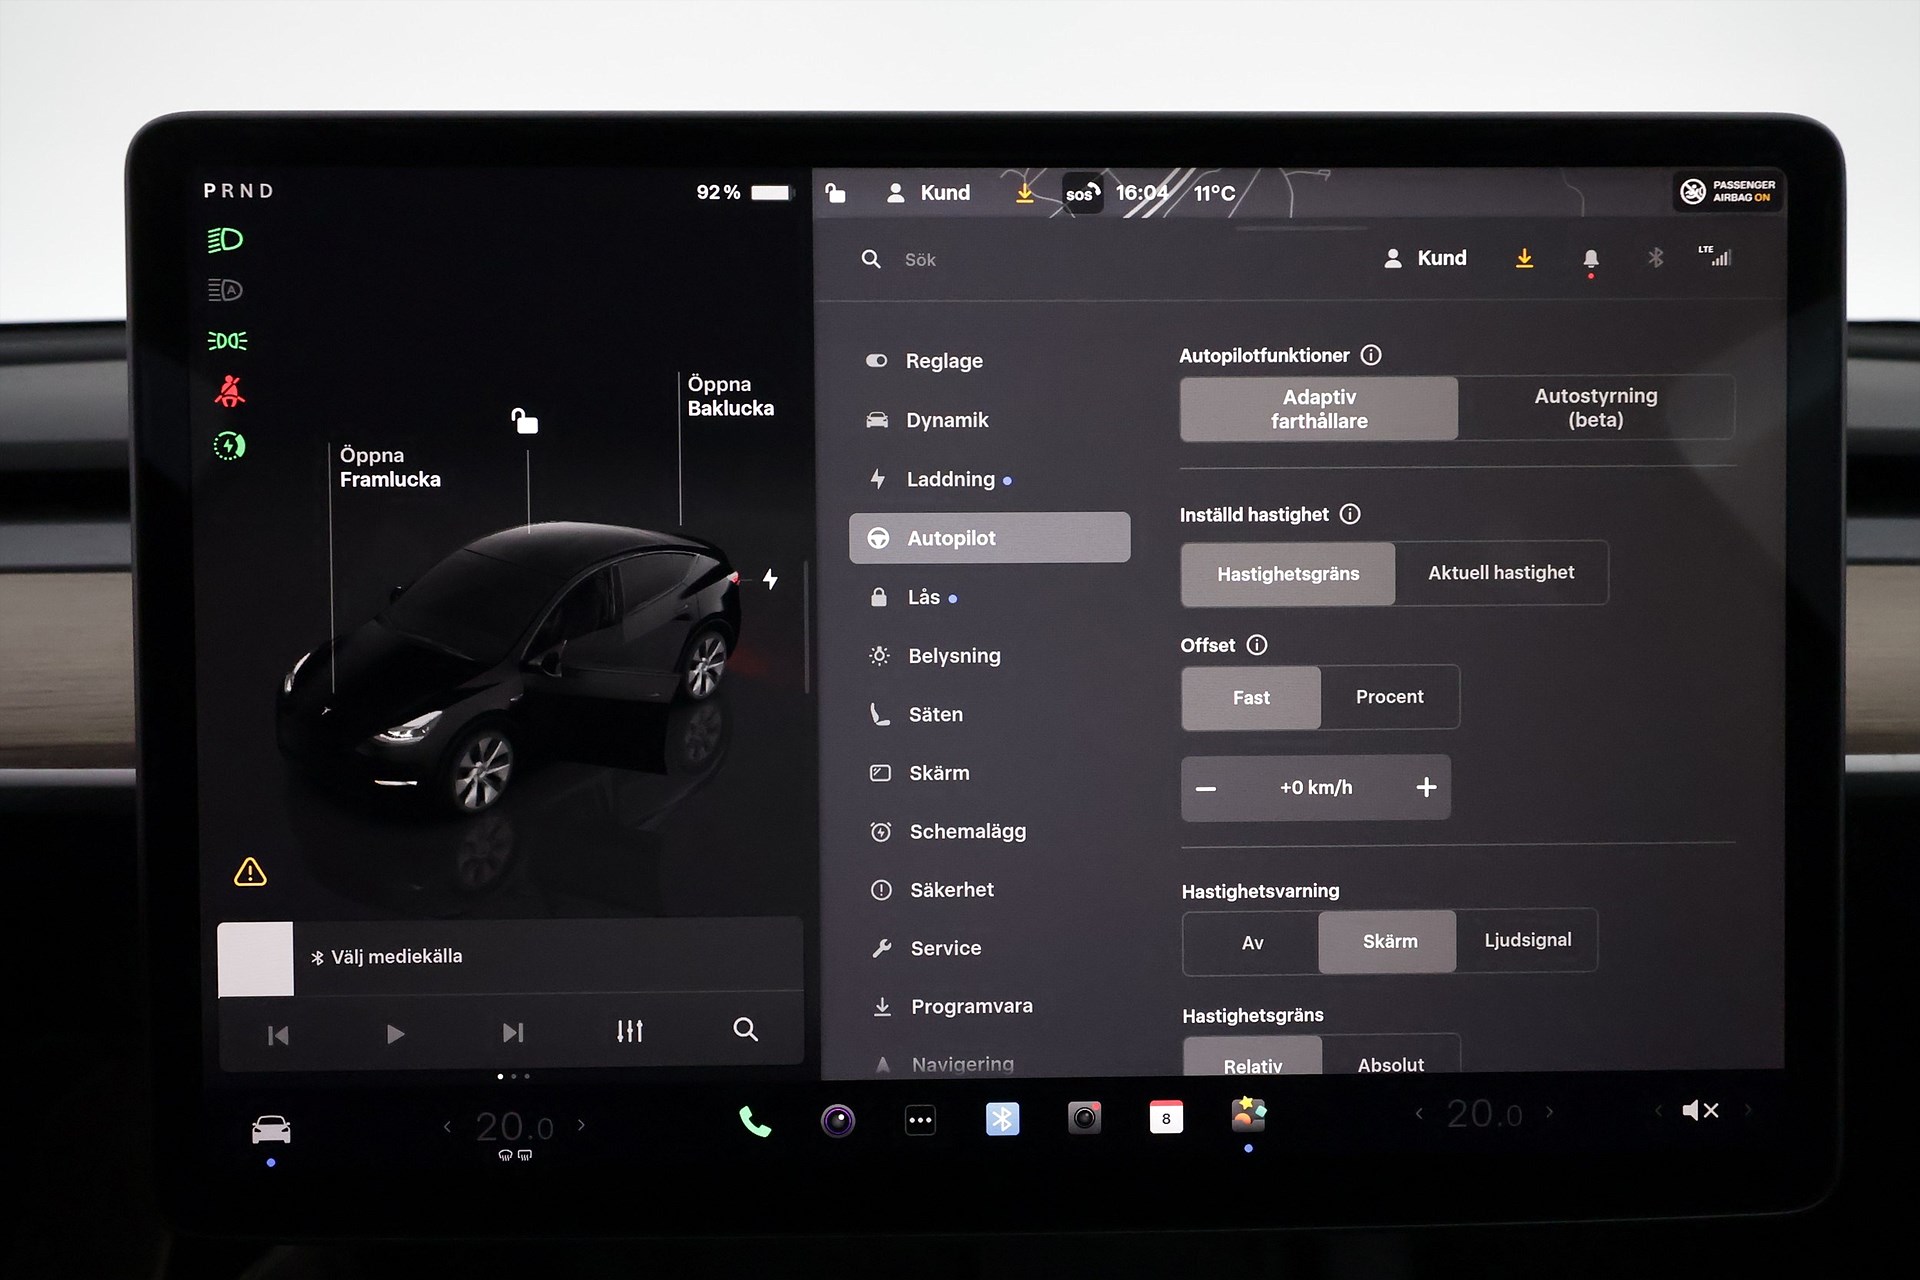Open the Laddning settings menu
1920x1280 pixels.
950,479
